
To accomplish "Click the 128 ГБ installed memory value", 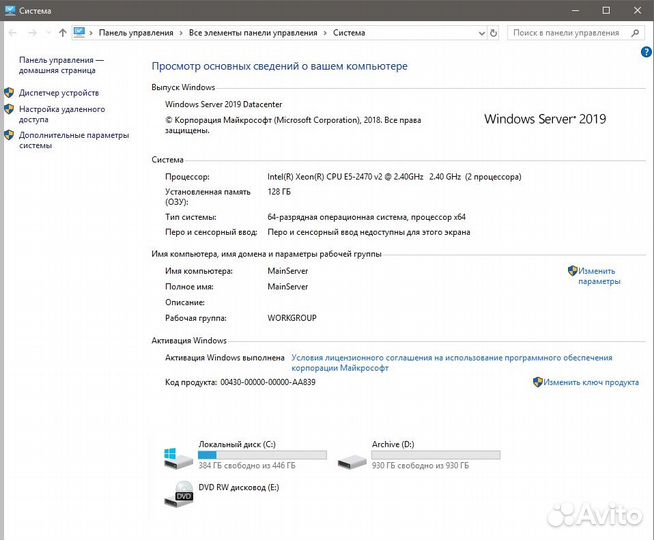I will (x=279, y=192).
